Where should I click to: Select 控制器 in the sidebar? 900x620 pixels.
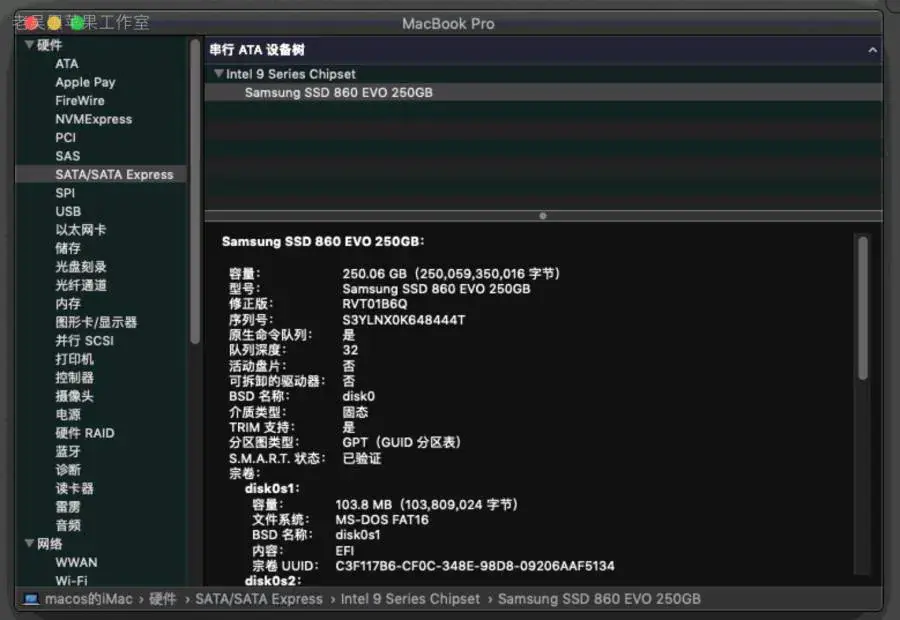tap(74, 377)
